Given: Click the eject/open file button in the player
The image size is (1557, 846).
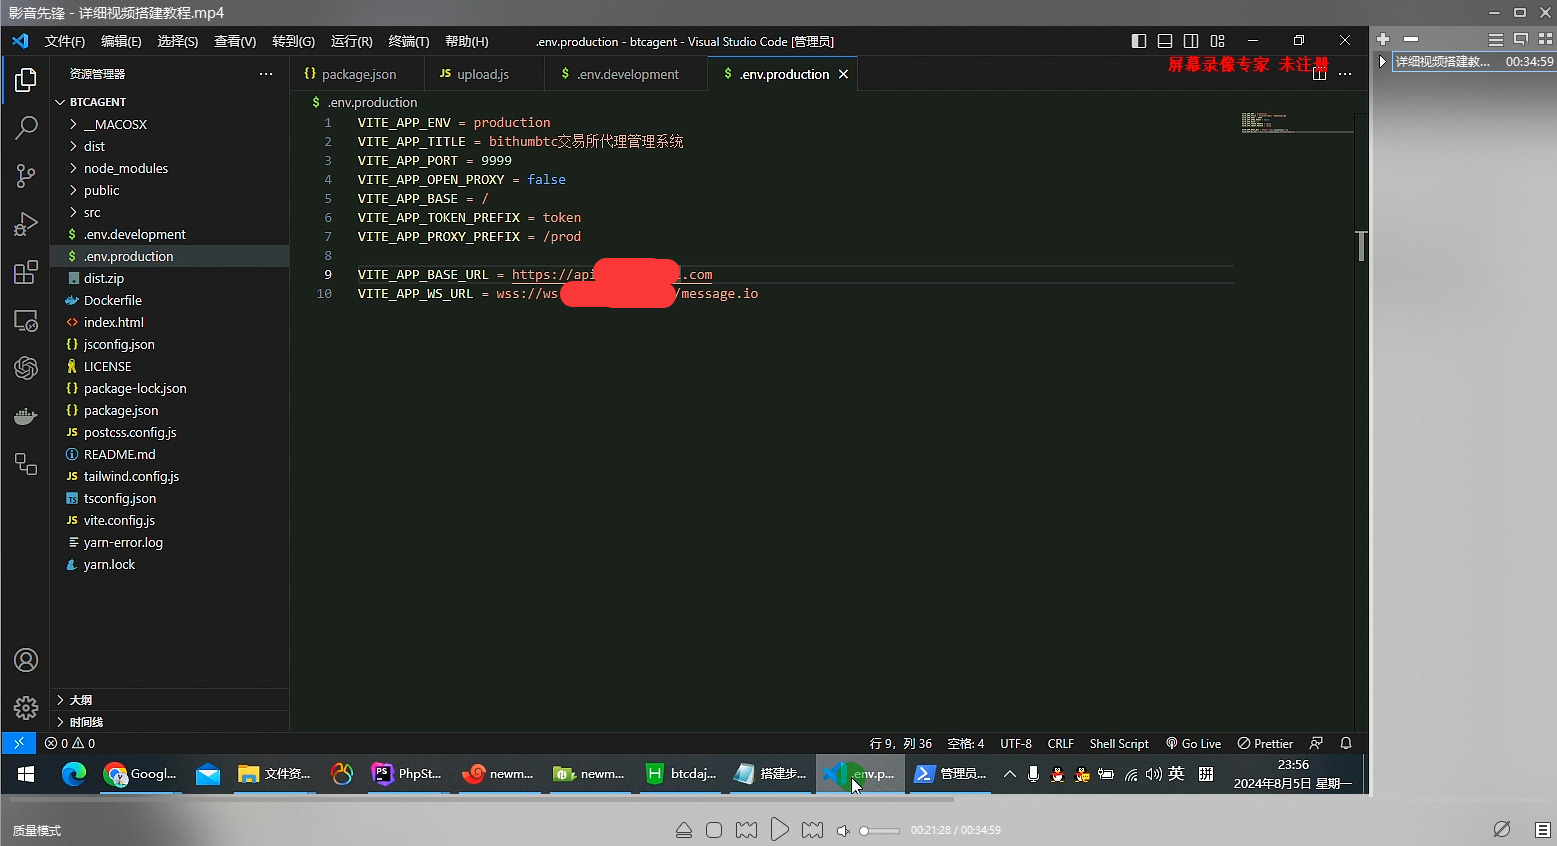Looking at the screenshot, I should [x=684, y=830].
